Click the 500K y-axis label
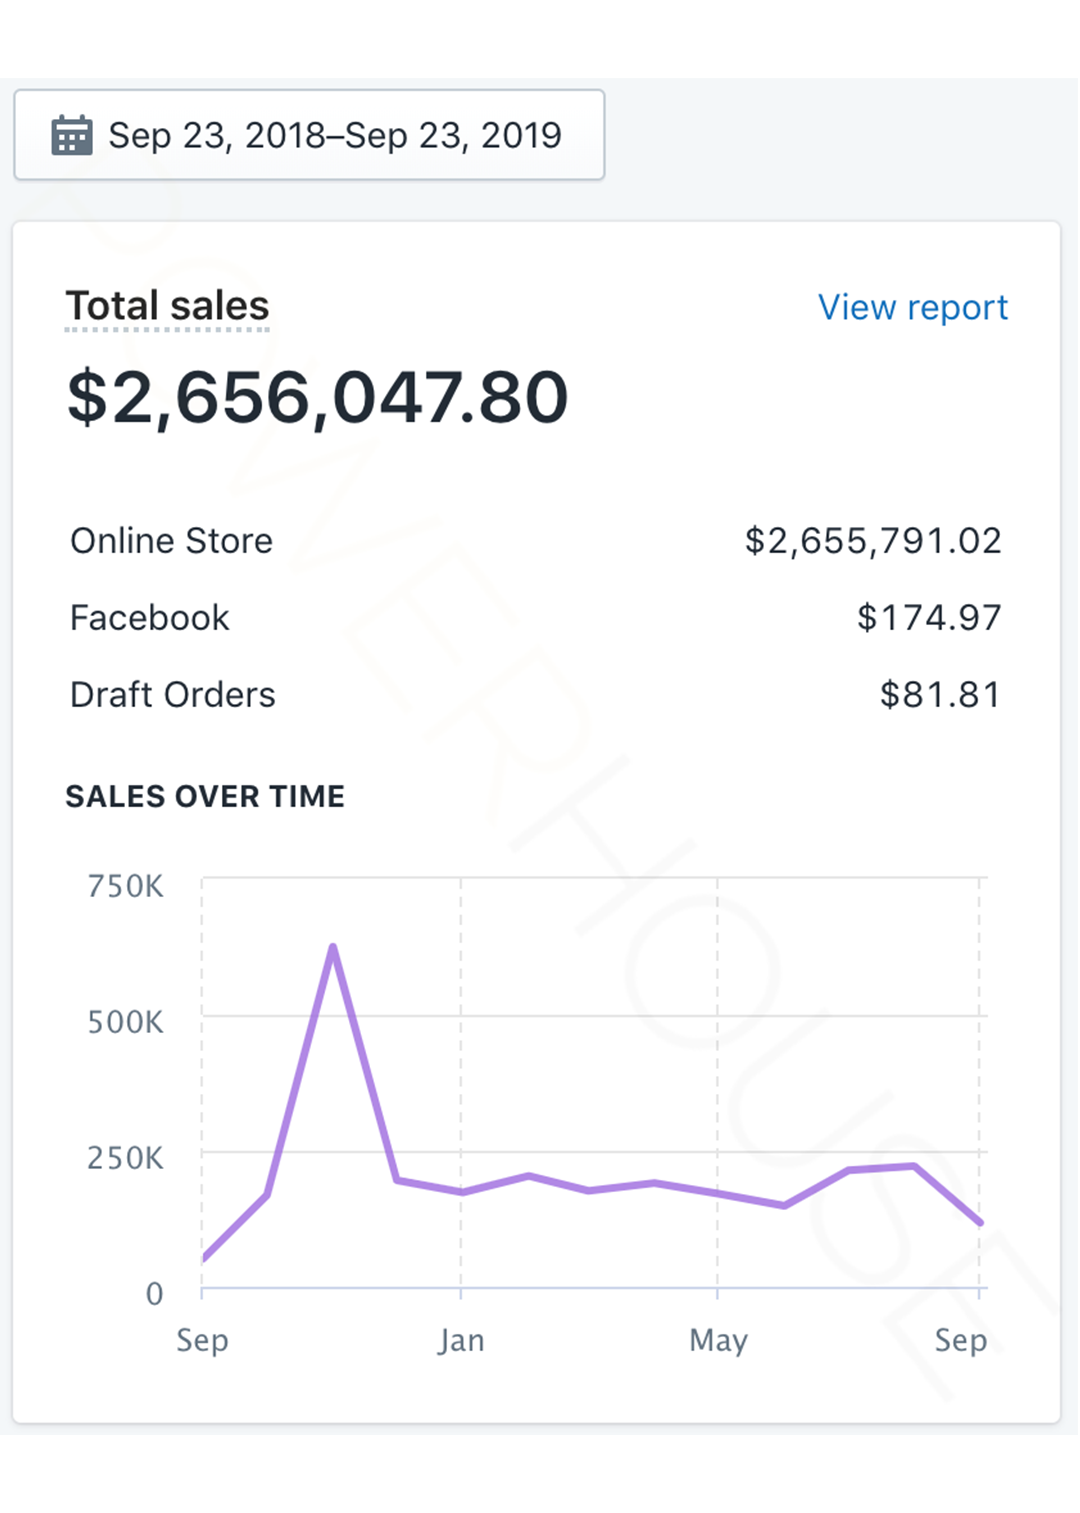Image resolution: width=1080 pixels, height=1513 pixels. [125, 1022]
